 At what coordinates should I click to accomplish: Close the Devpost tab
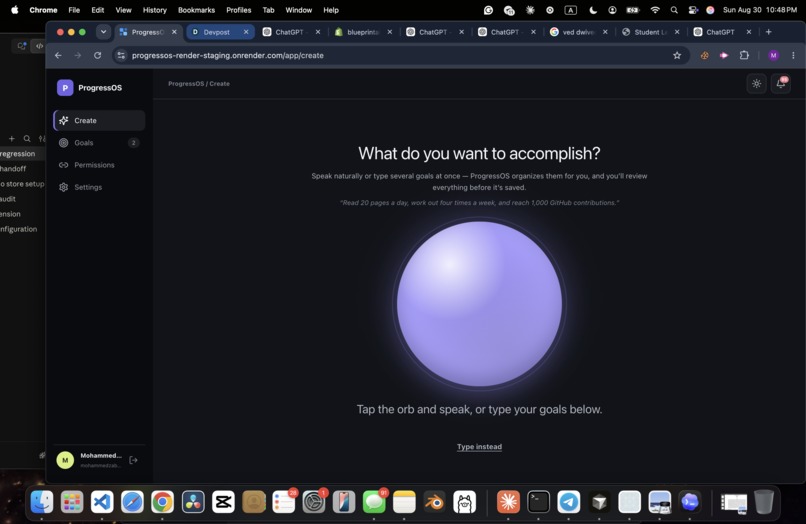tap(246, 32)
